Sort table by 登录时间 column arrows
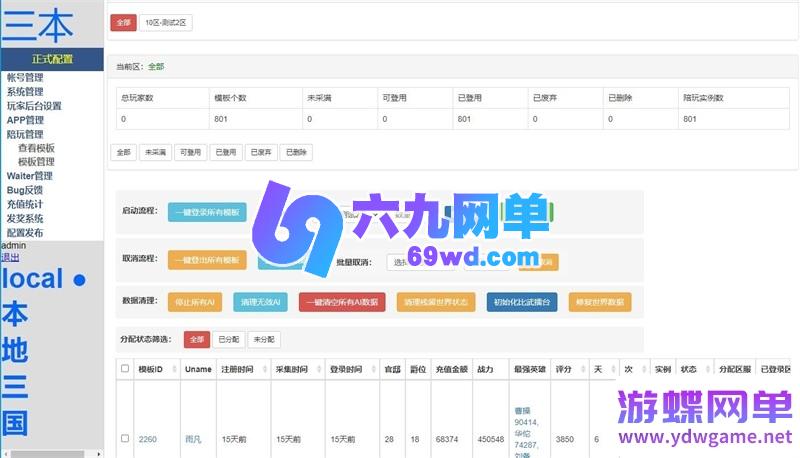The width and height of the screenshot is (800, 458). 373,369
